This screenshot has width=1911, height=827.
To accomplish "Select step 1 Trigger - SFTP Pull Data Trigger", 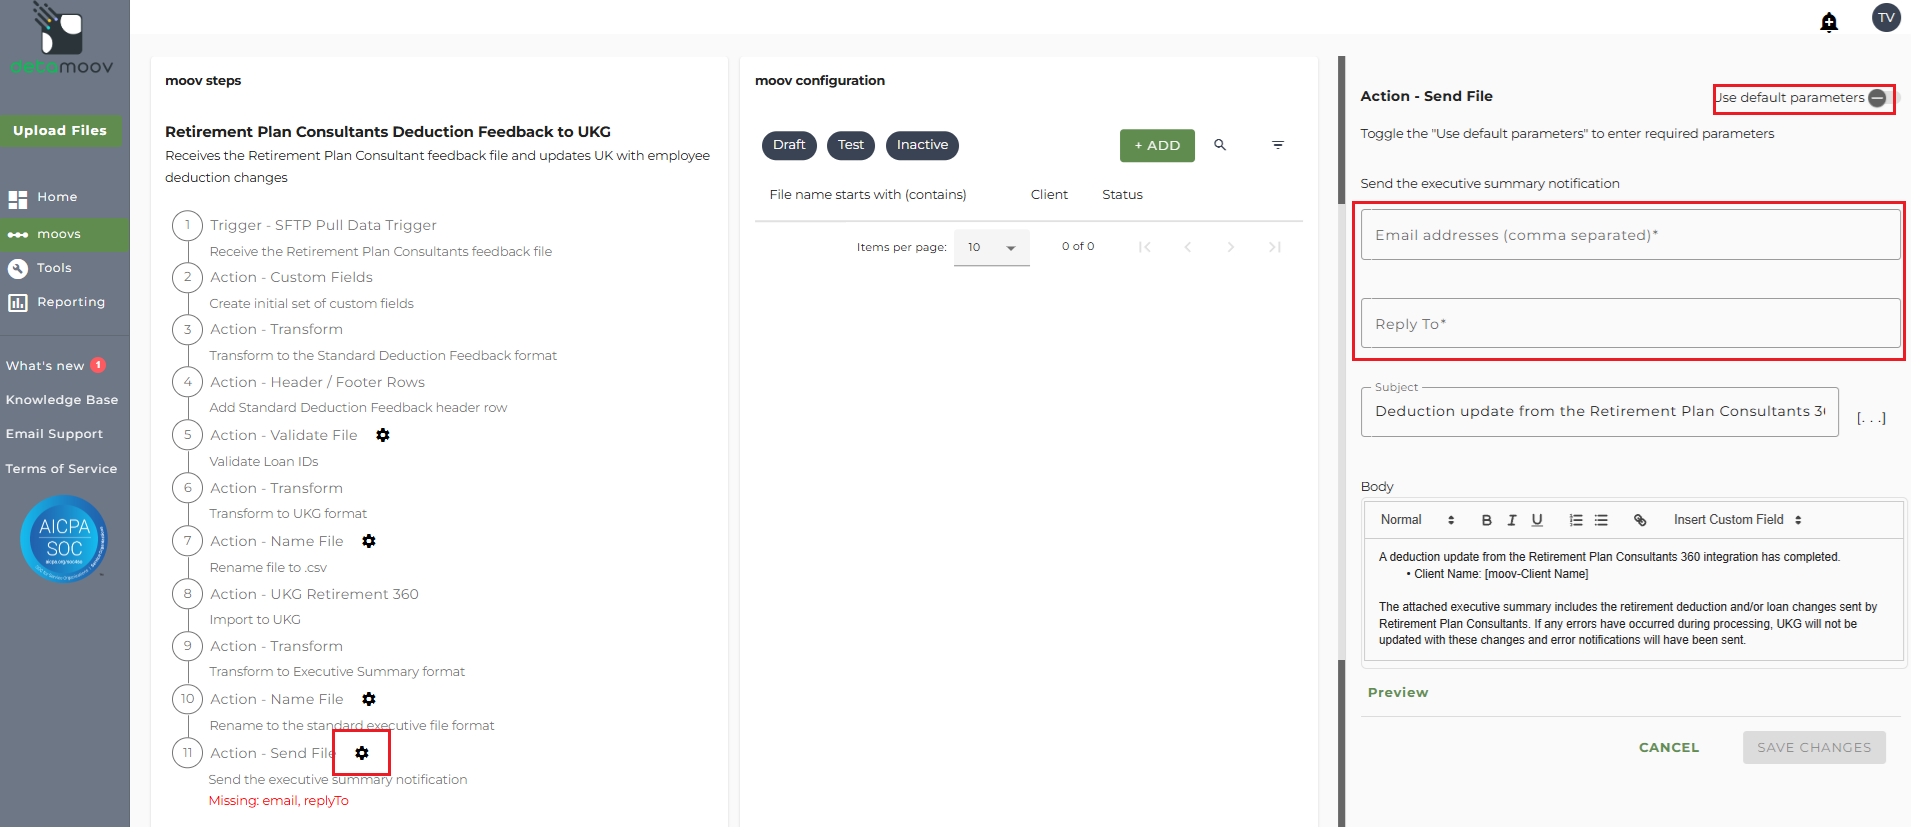I will point(323,226).
